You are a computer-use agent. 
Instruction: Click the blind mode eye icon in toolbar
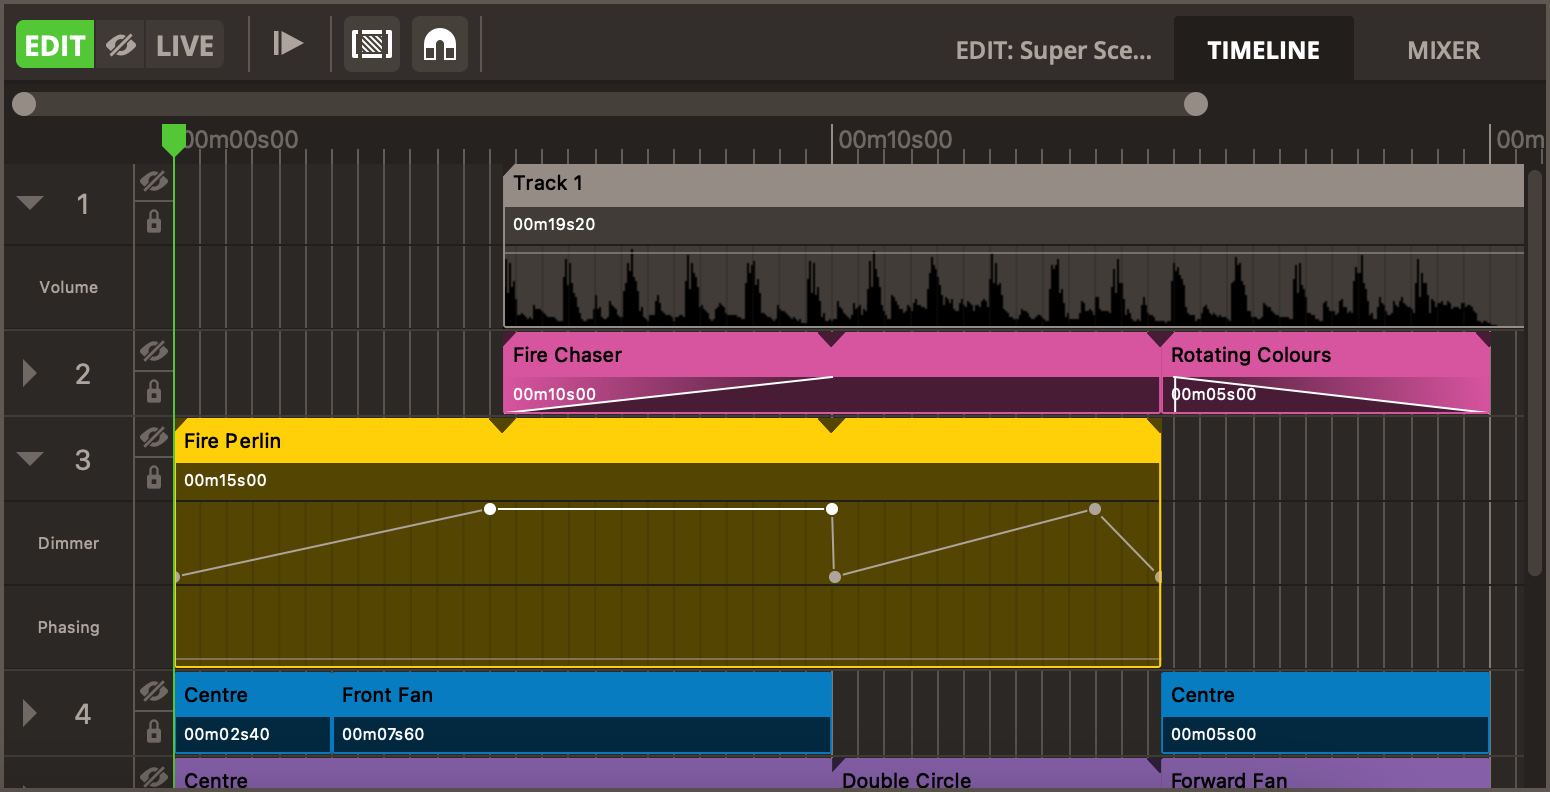121,45
